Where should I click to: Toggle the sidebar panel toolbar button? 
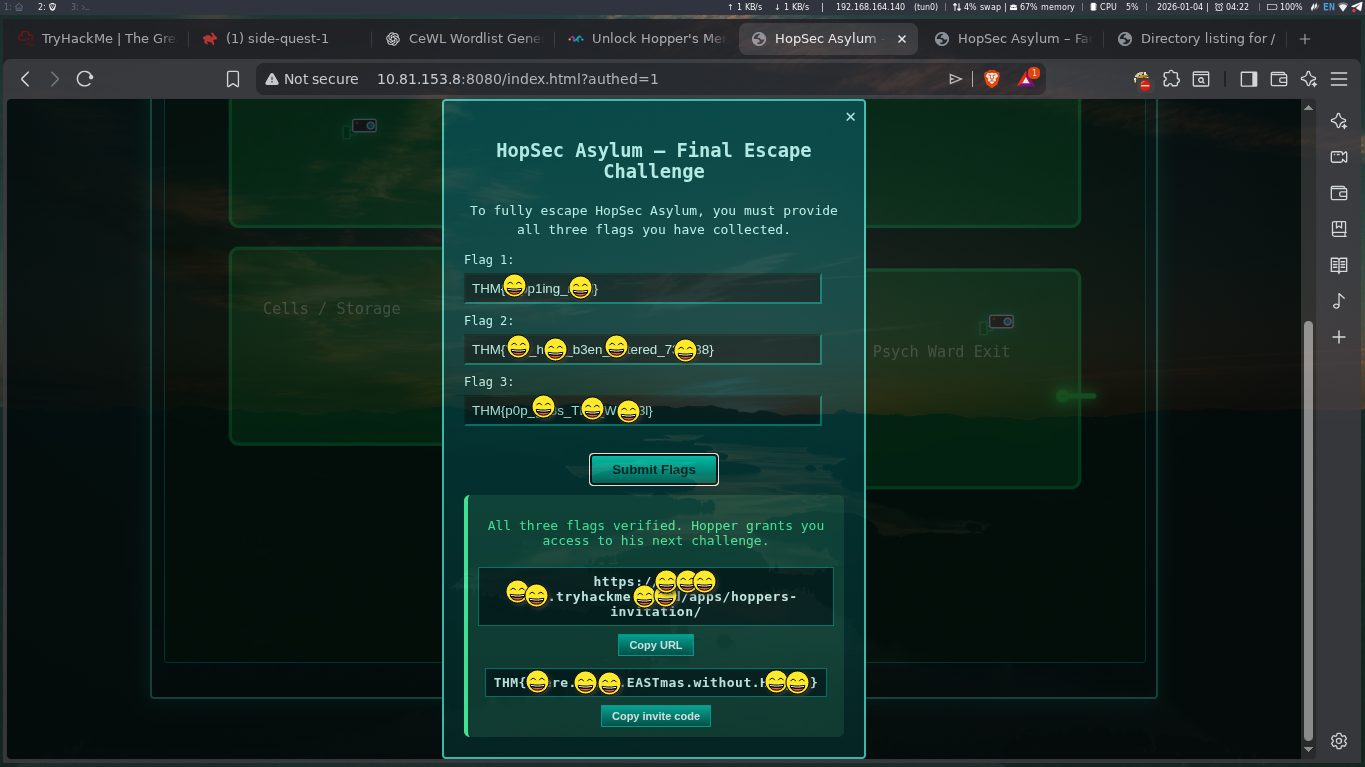point(1248,79)
